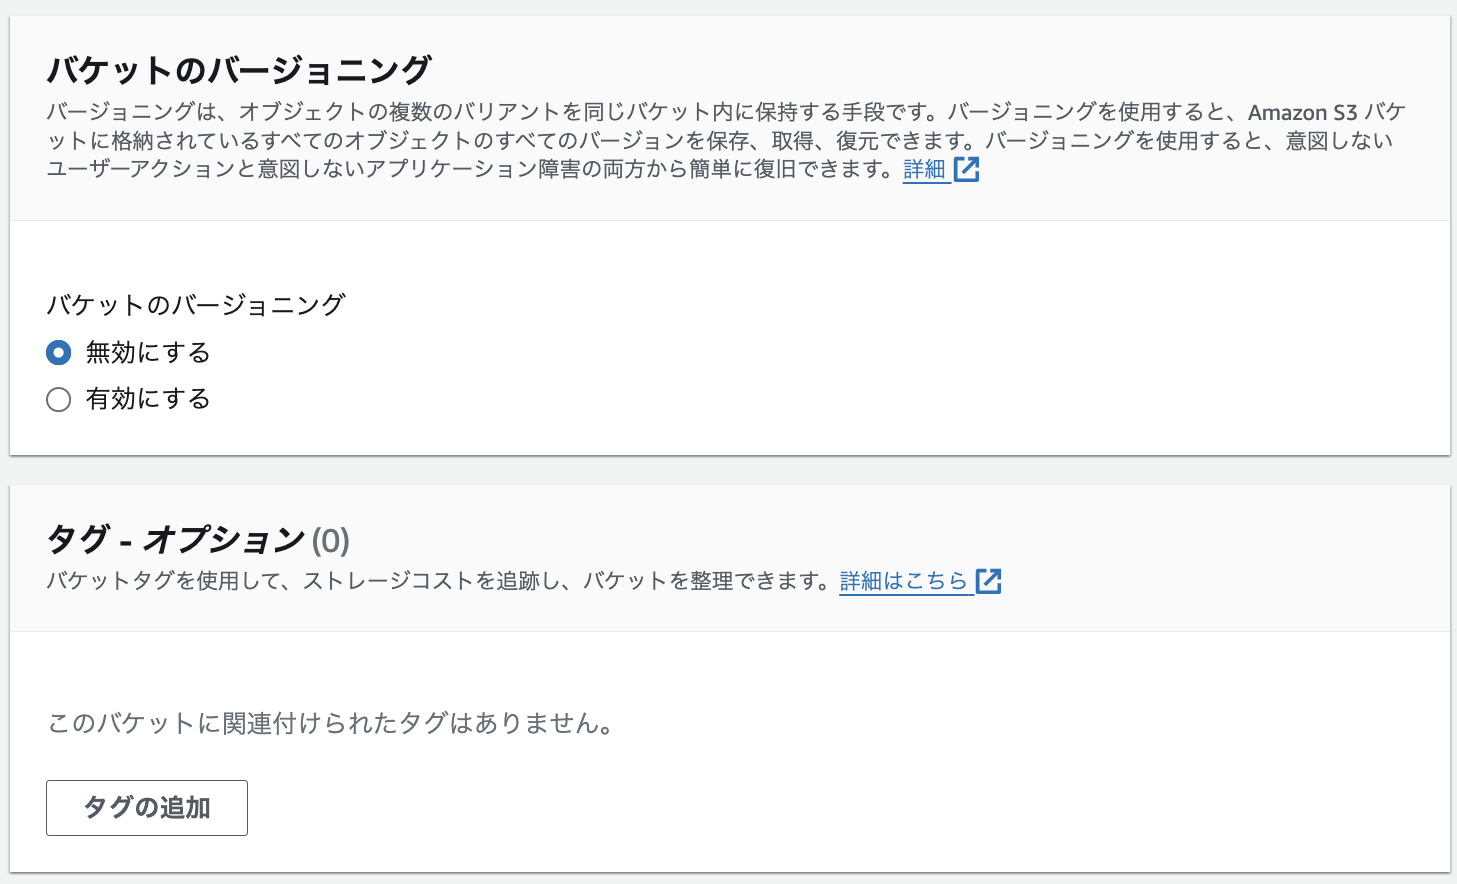The image size is (1457, 884).
Task: Click the external link icon beside 詳細はこちら
Action: coord(990,580)
